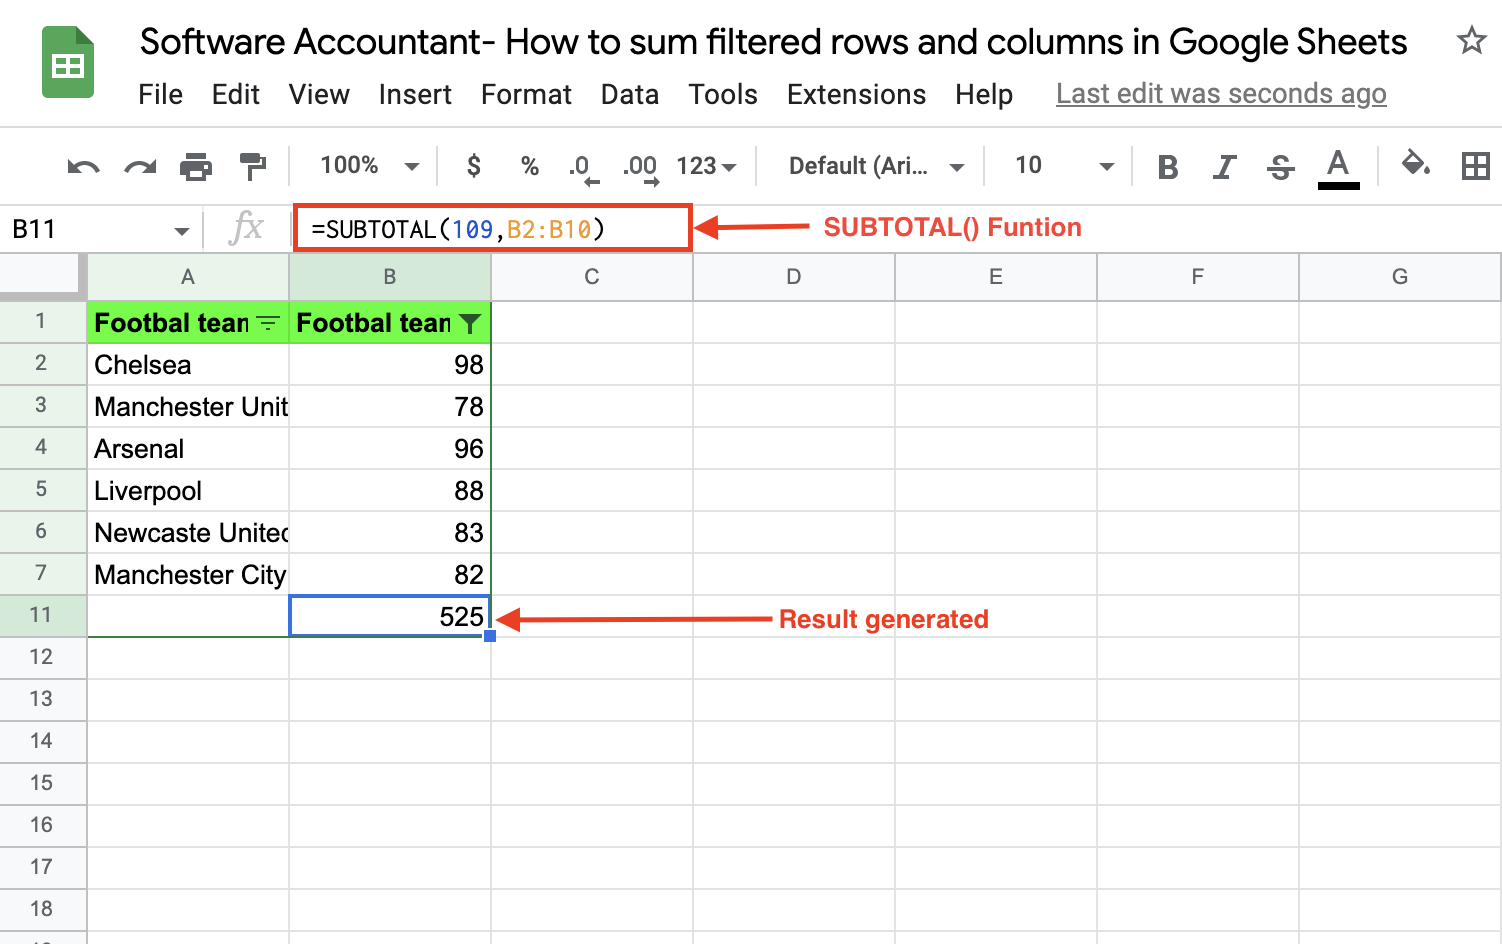The width and height of the screenshot is (1502, 944).
Task: Select the cell with value 83
Action: click(x=390, y=532)
